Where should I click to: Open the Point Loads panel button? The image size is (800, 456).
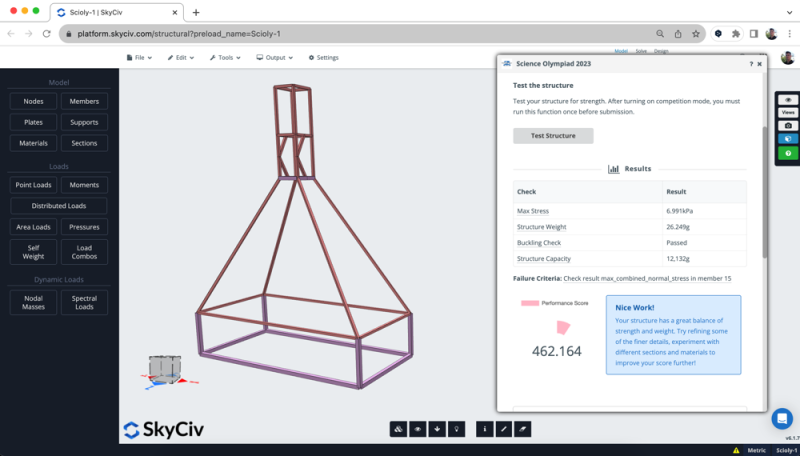coord(34,185)
